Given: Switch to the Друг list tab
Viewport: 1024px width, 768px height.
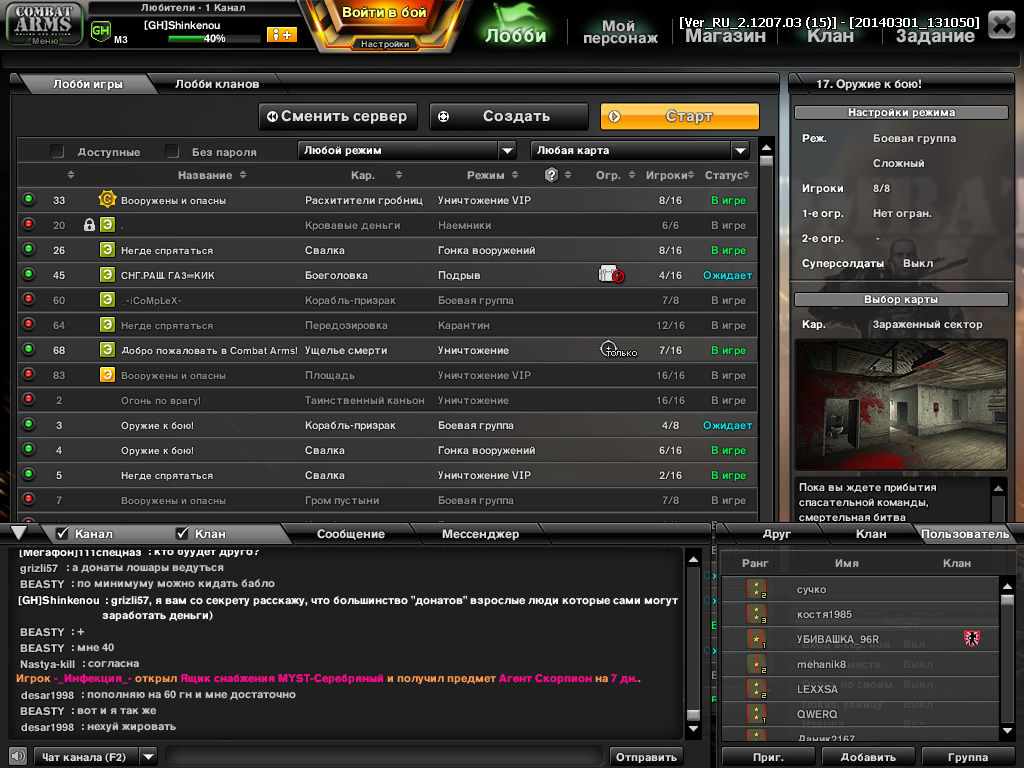Looking at the screenshot, I should coord(776,534).
